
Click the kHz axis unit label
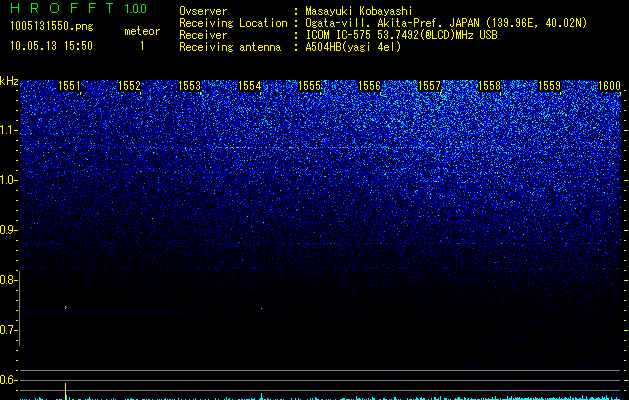tap(9, 81)
